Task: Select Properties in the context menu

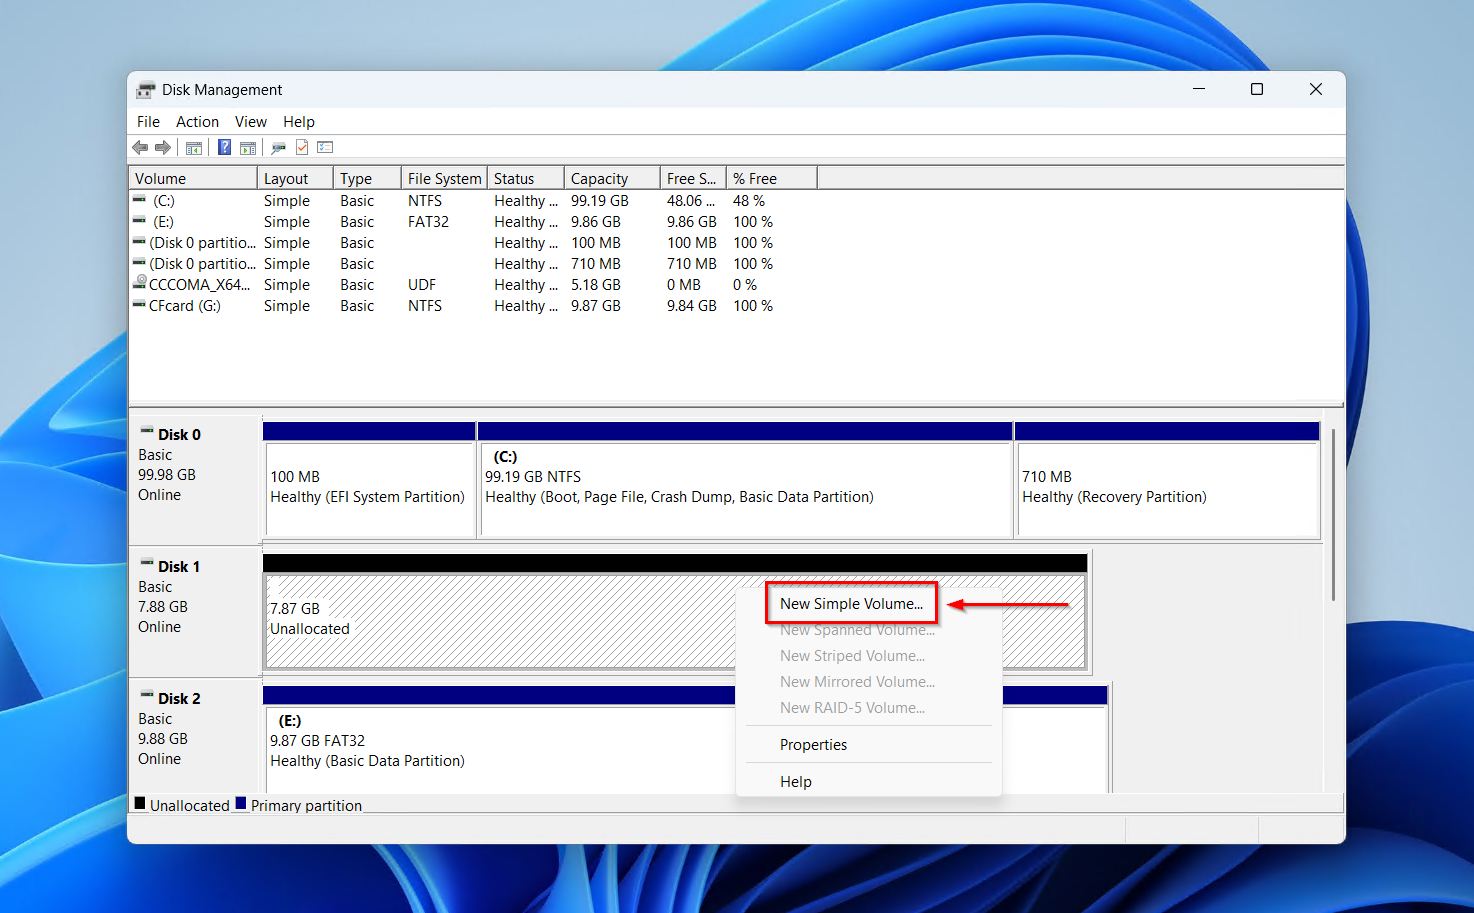Action: click(813, 745)
